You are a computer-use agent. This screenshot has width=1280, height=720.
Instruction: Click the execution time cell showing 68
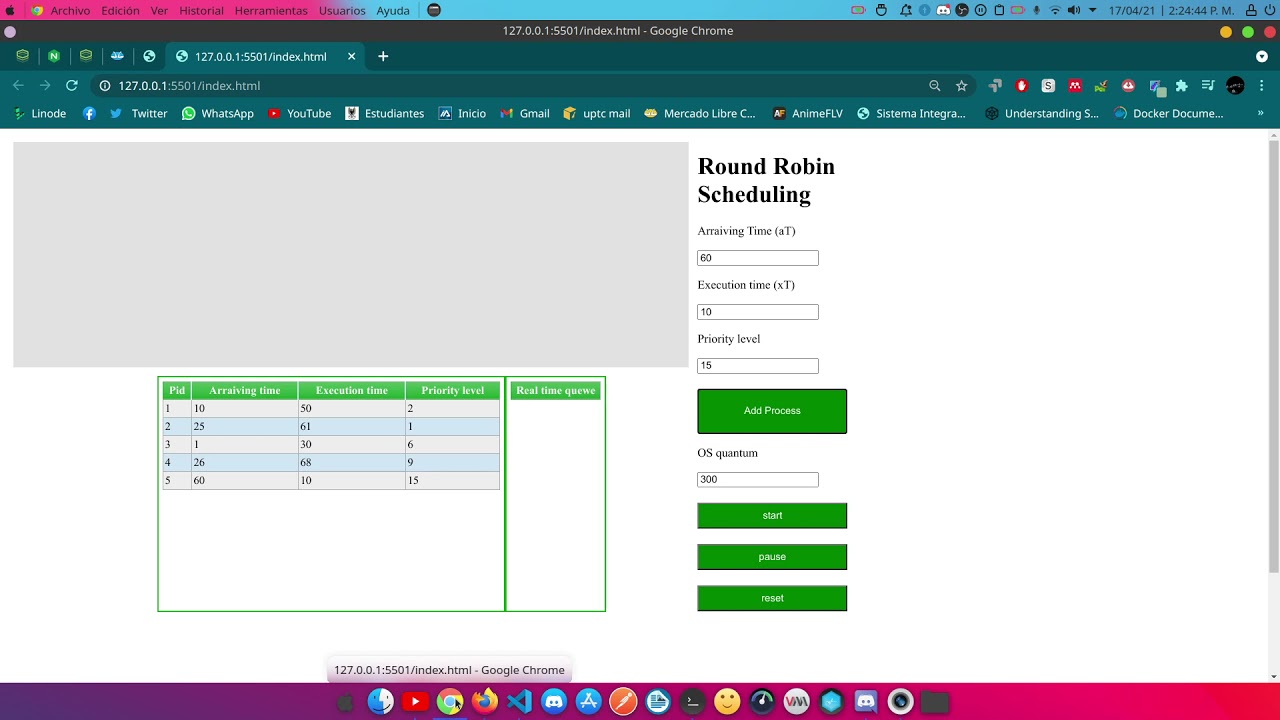[x=351, y=463]
